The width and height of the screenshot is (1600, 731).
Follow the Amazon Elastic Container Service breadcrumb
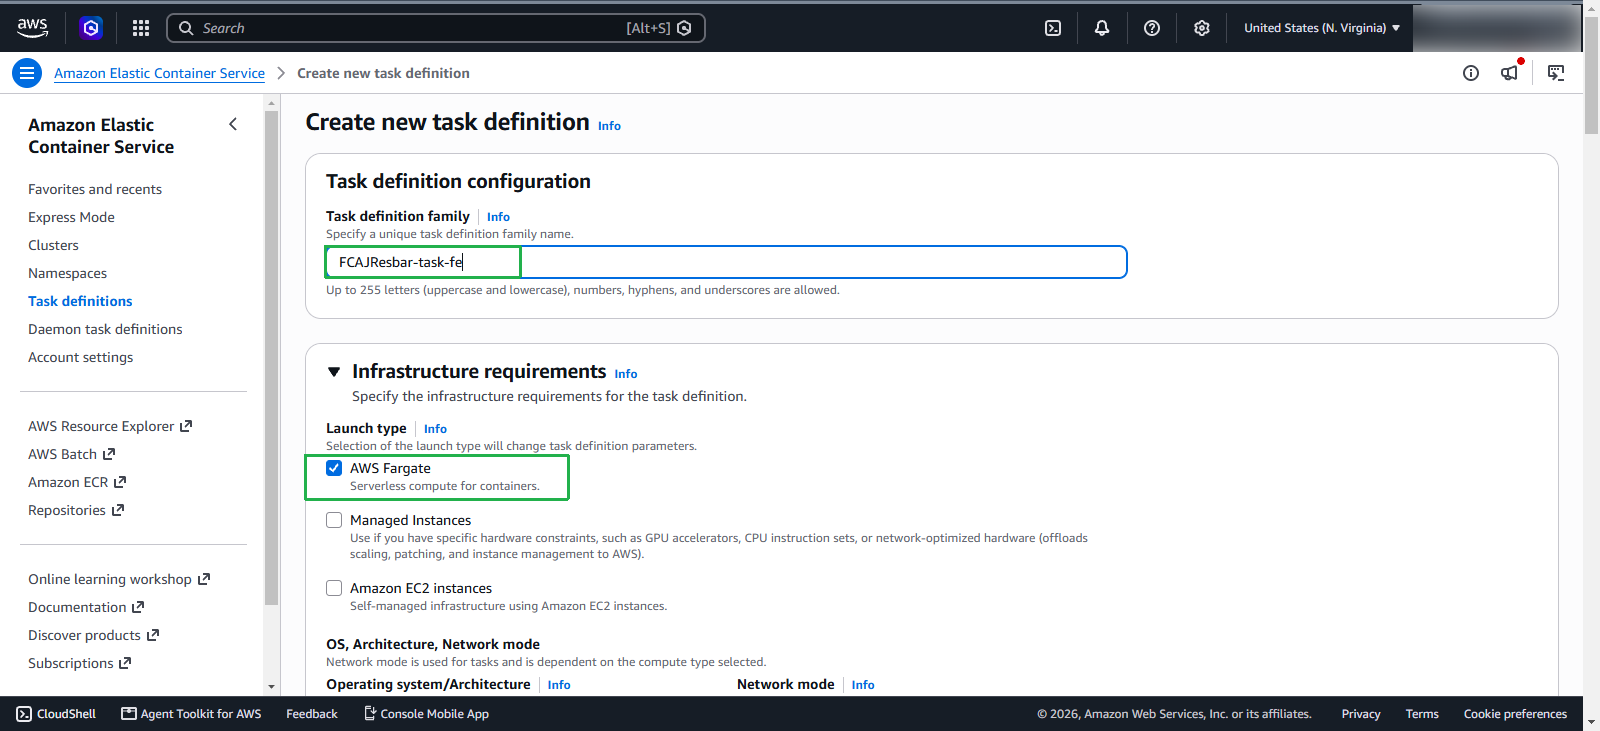tap(159, 73)
